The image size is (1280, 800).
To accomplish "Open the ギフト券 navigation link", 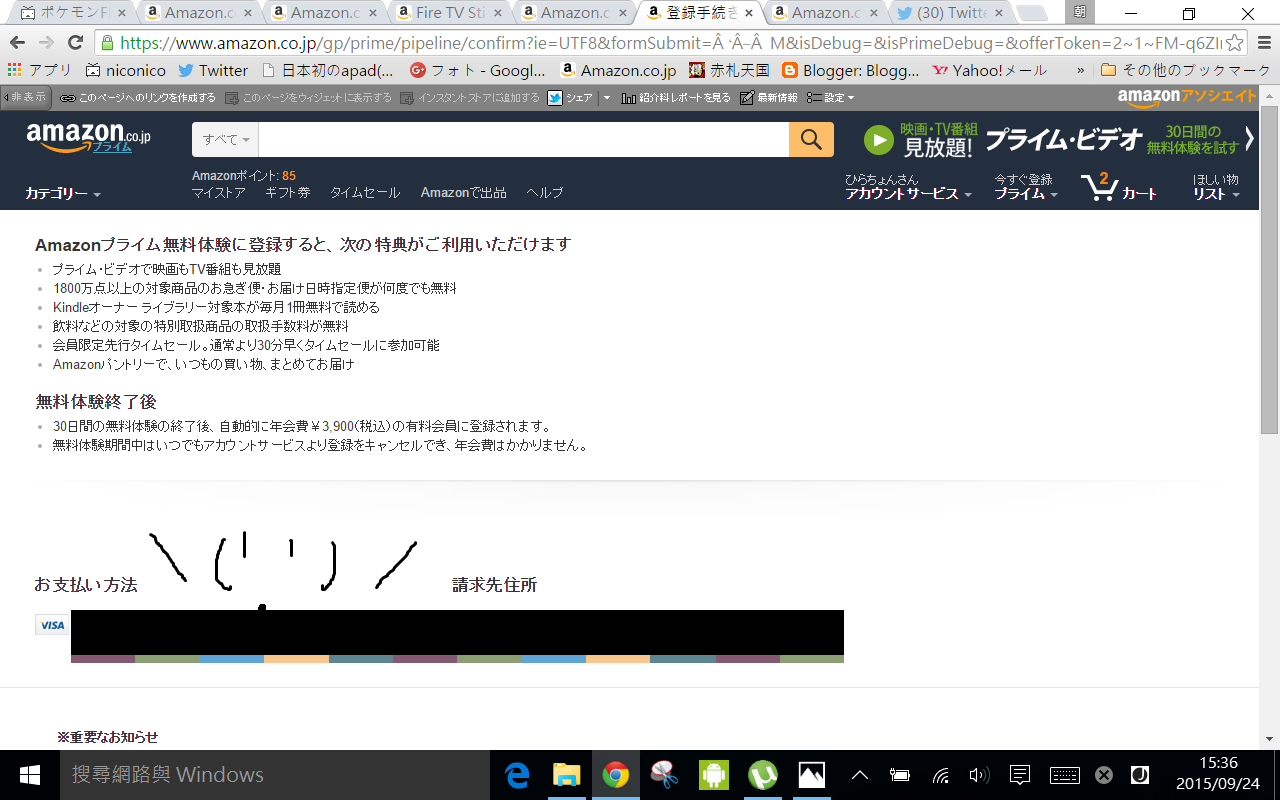I will click(288, 193).
